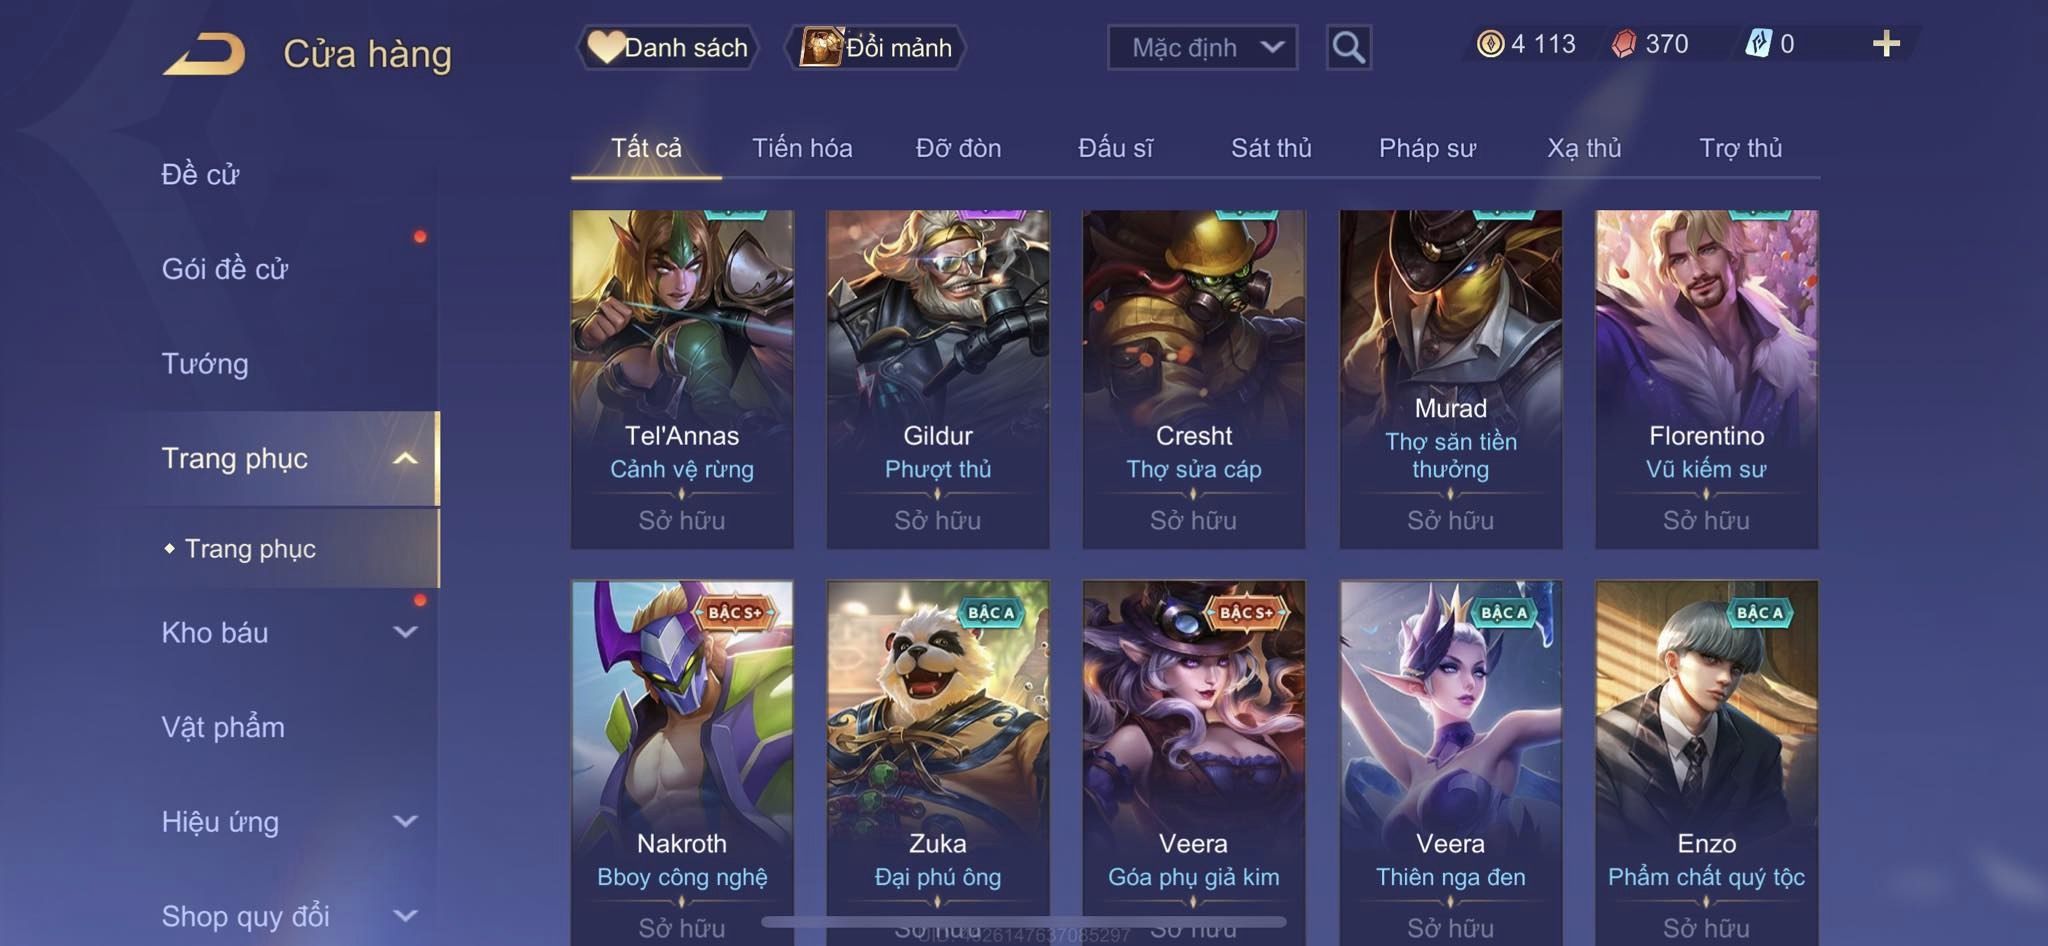Go to Tướng in the sidebar
The height and width of the screenshot is (946, 2048).
(205, 364)
